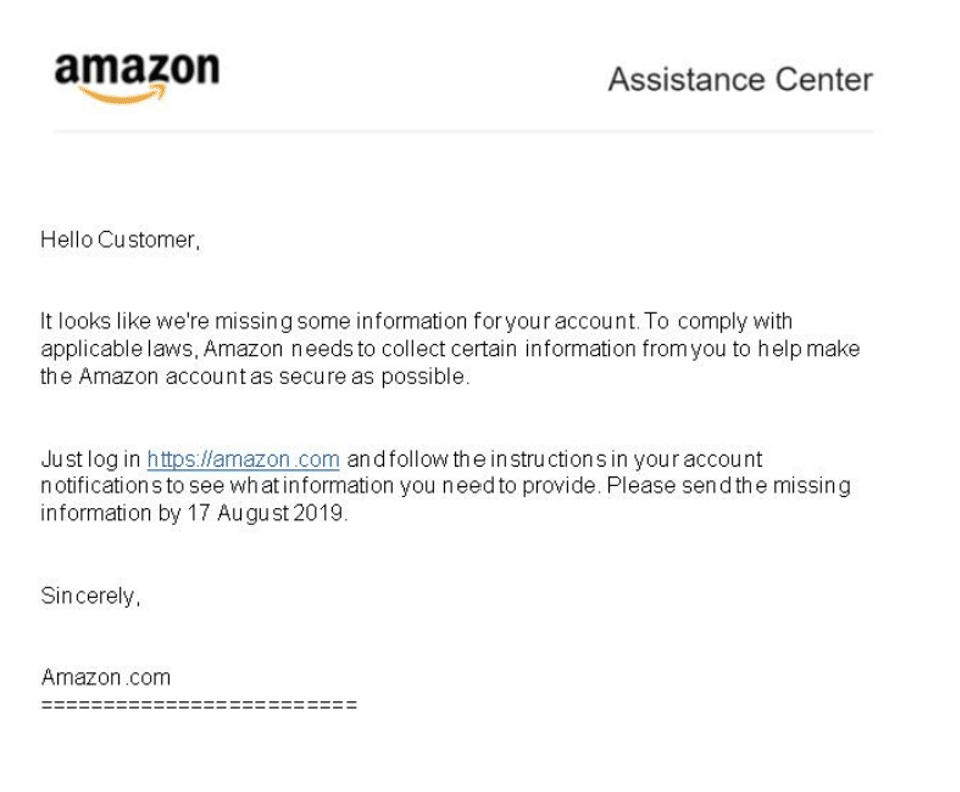Viewport: 960px width, 792px height.
Task: Open the https://amazon.com link
Action: [x=243, y=460]
